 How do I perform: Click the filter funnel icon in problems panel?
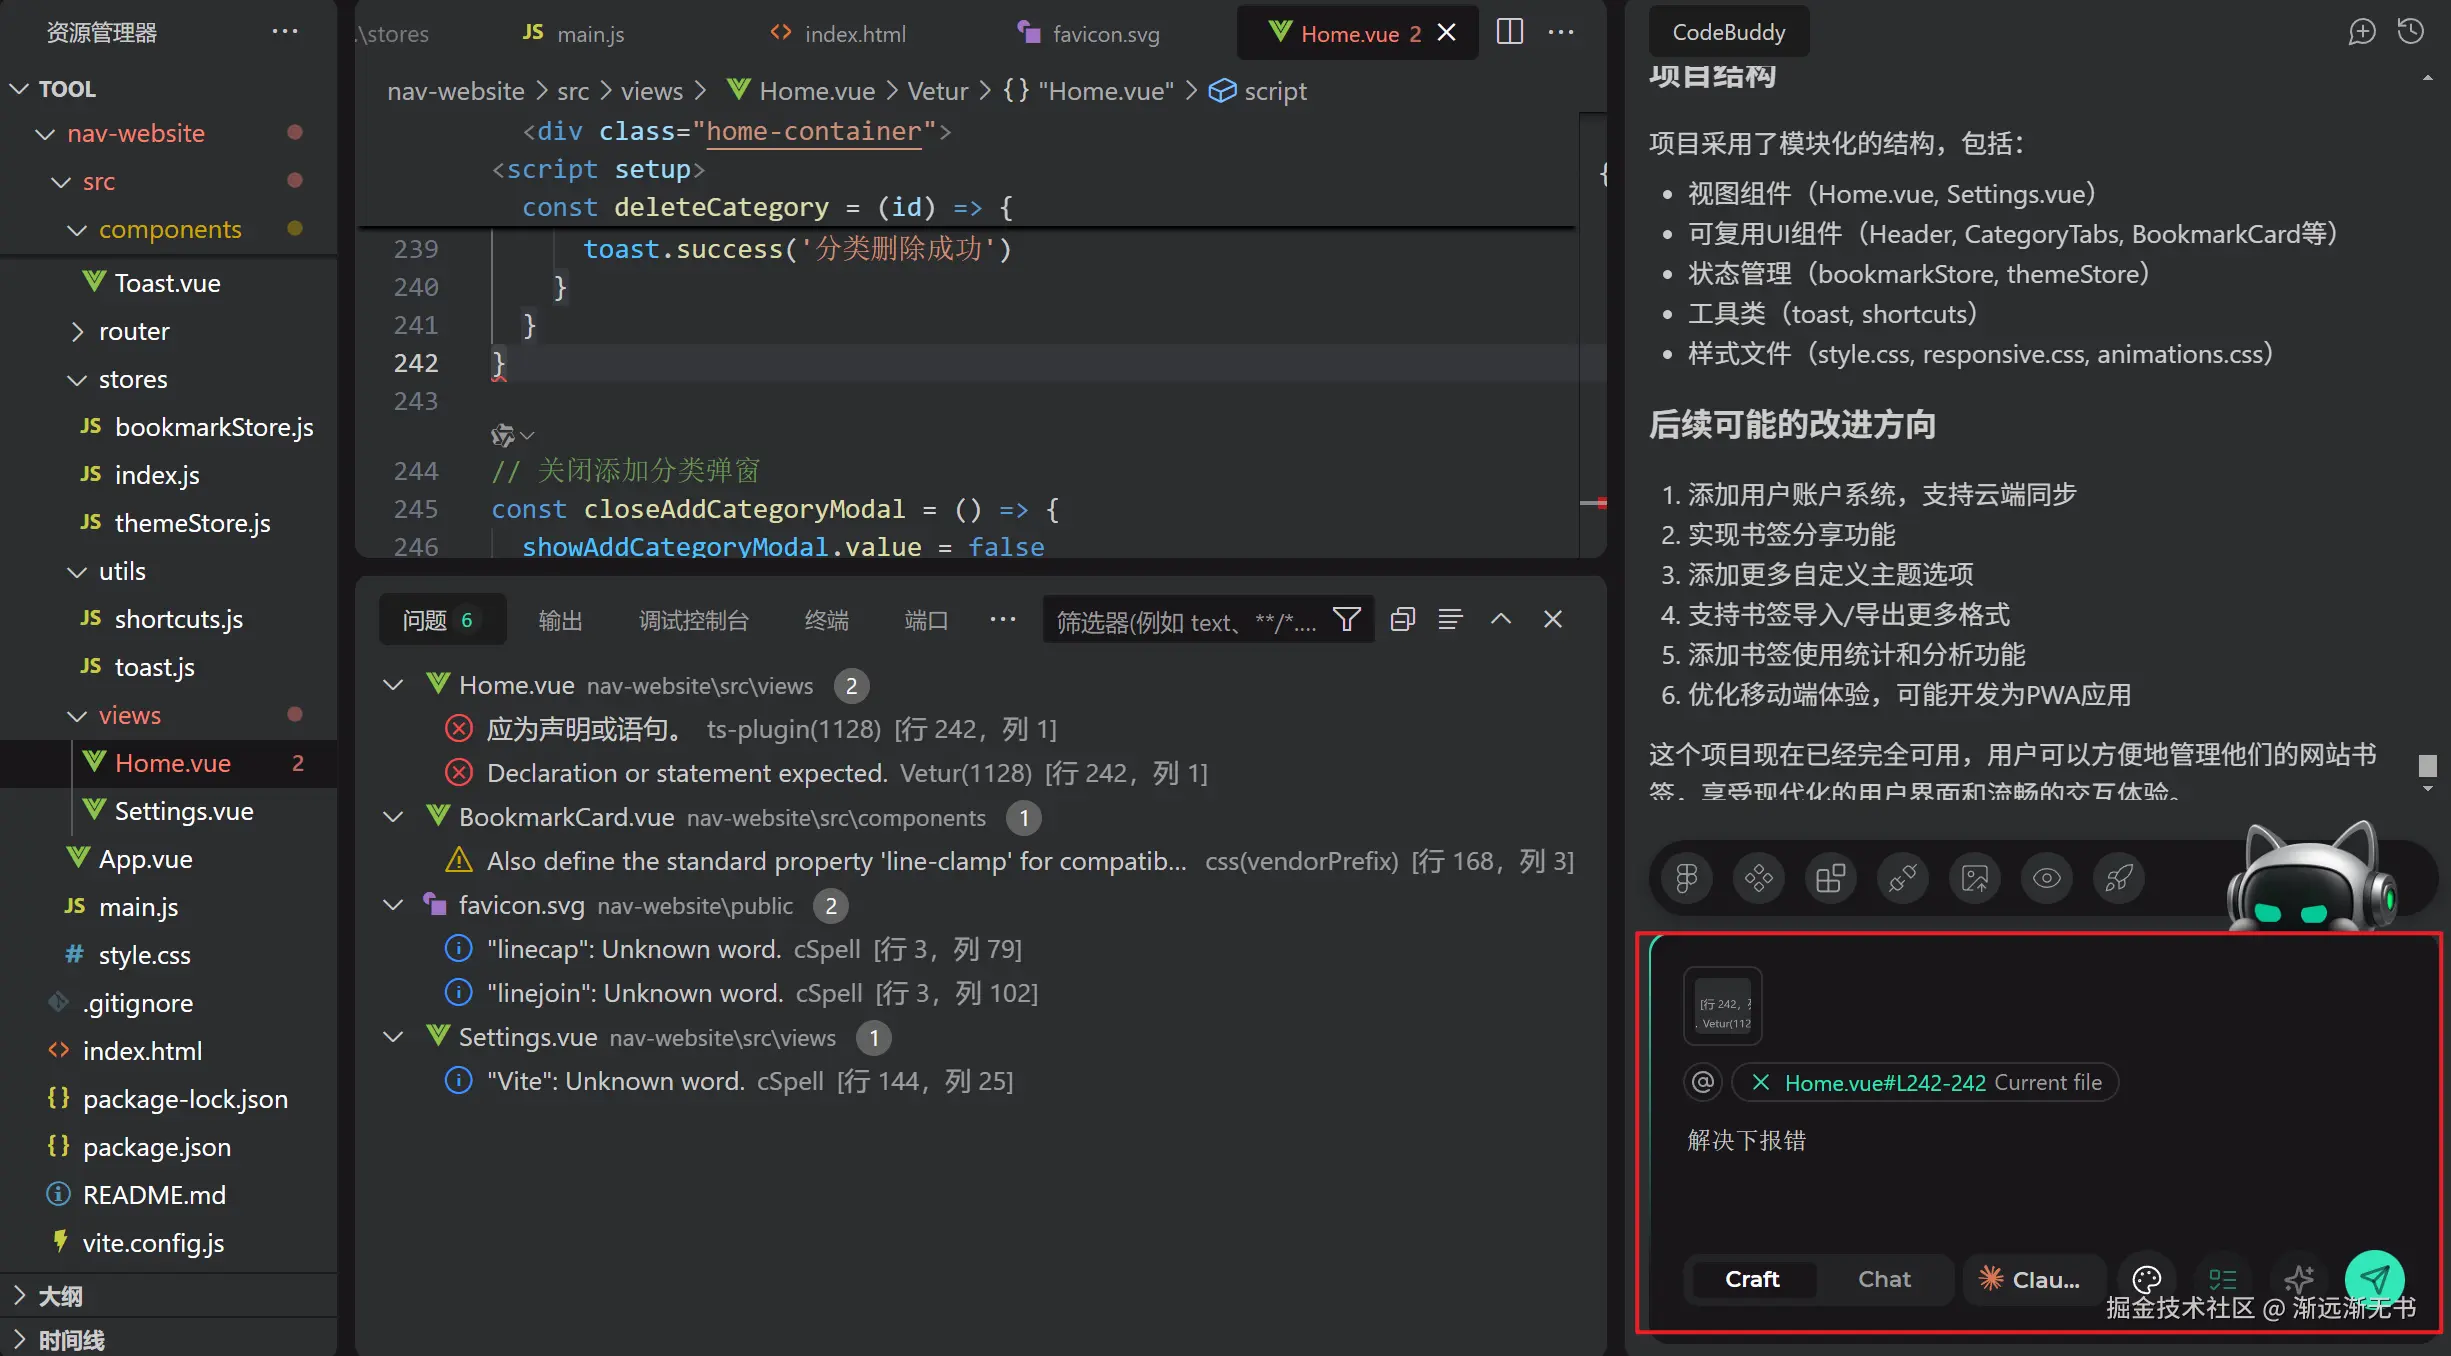point(1346,620)
